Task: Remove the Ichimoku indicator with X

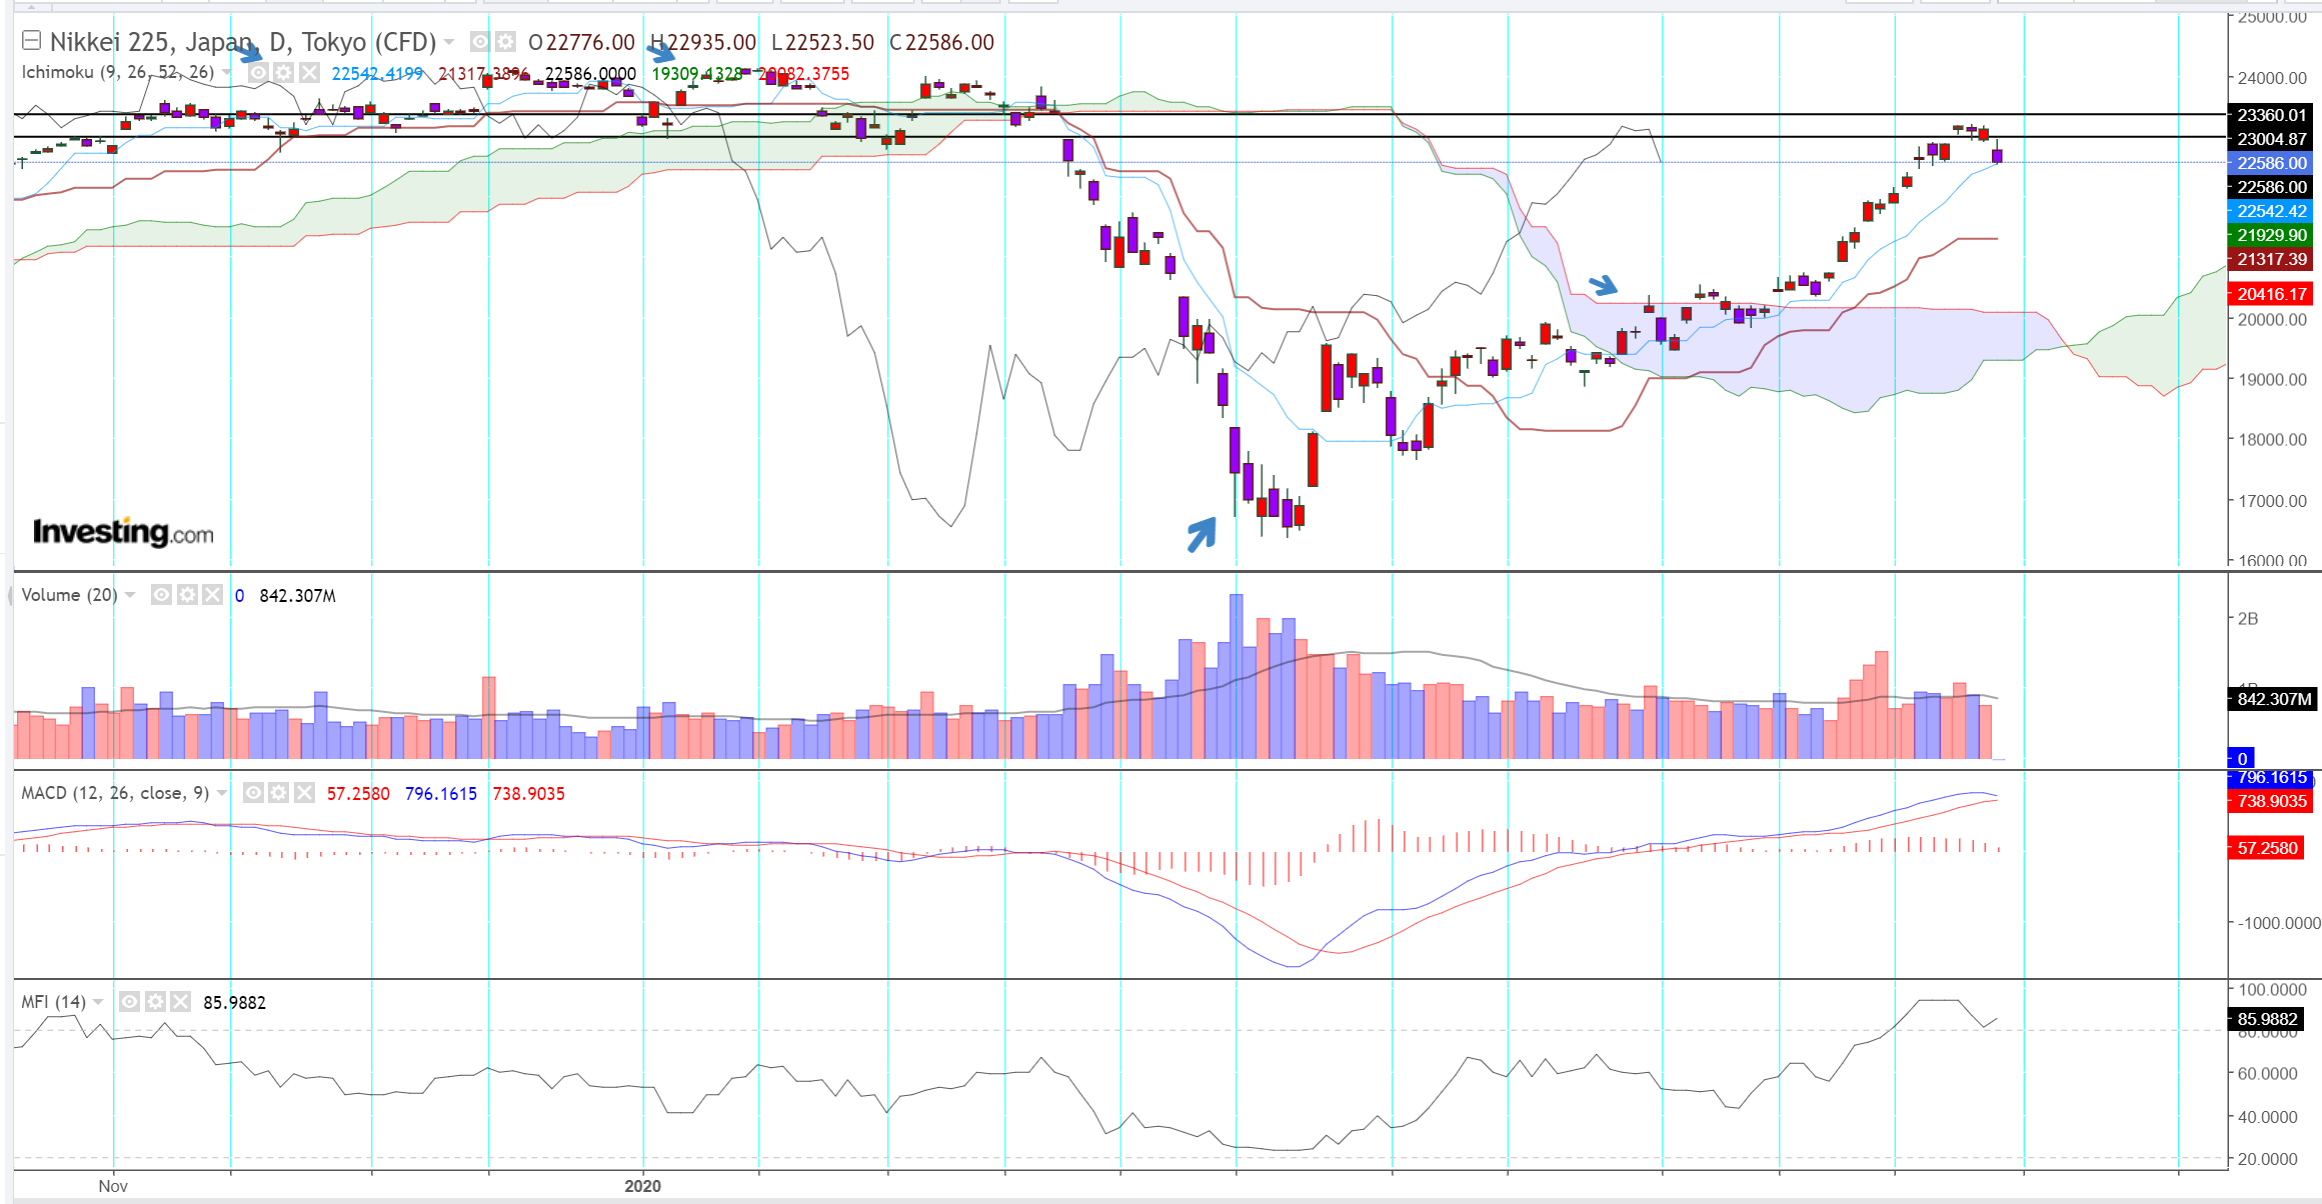Action: click(309, 73)
